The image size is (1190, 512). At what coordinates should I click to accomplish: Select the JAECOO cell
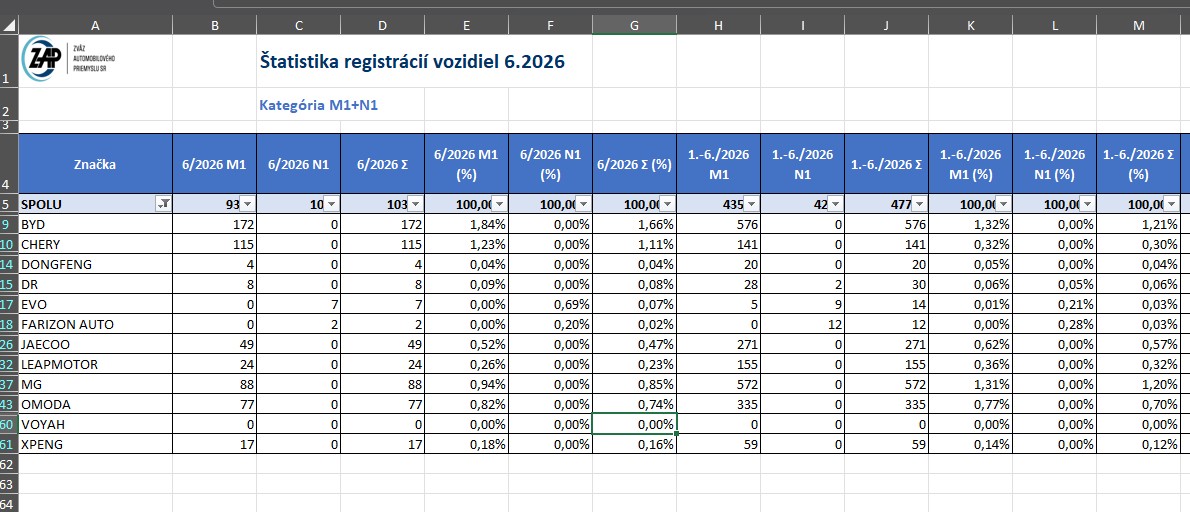95,344
